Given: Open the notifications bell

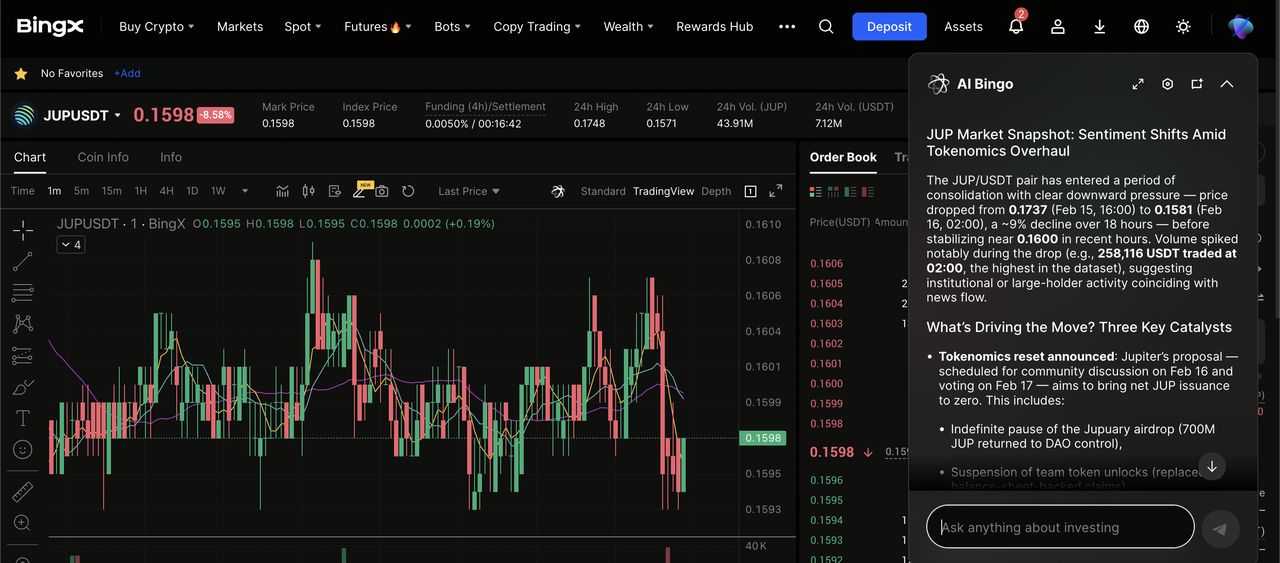Looking at the screenshot, I should click(x=1016, y=27).
